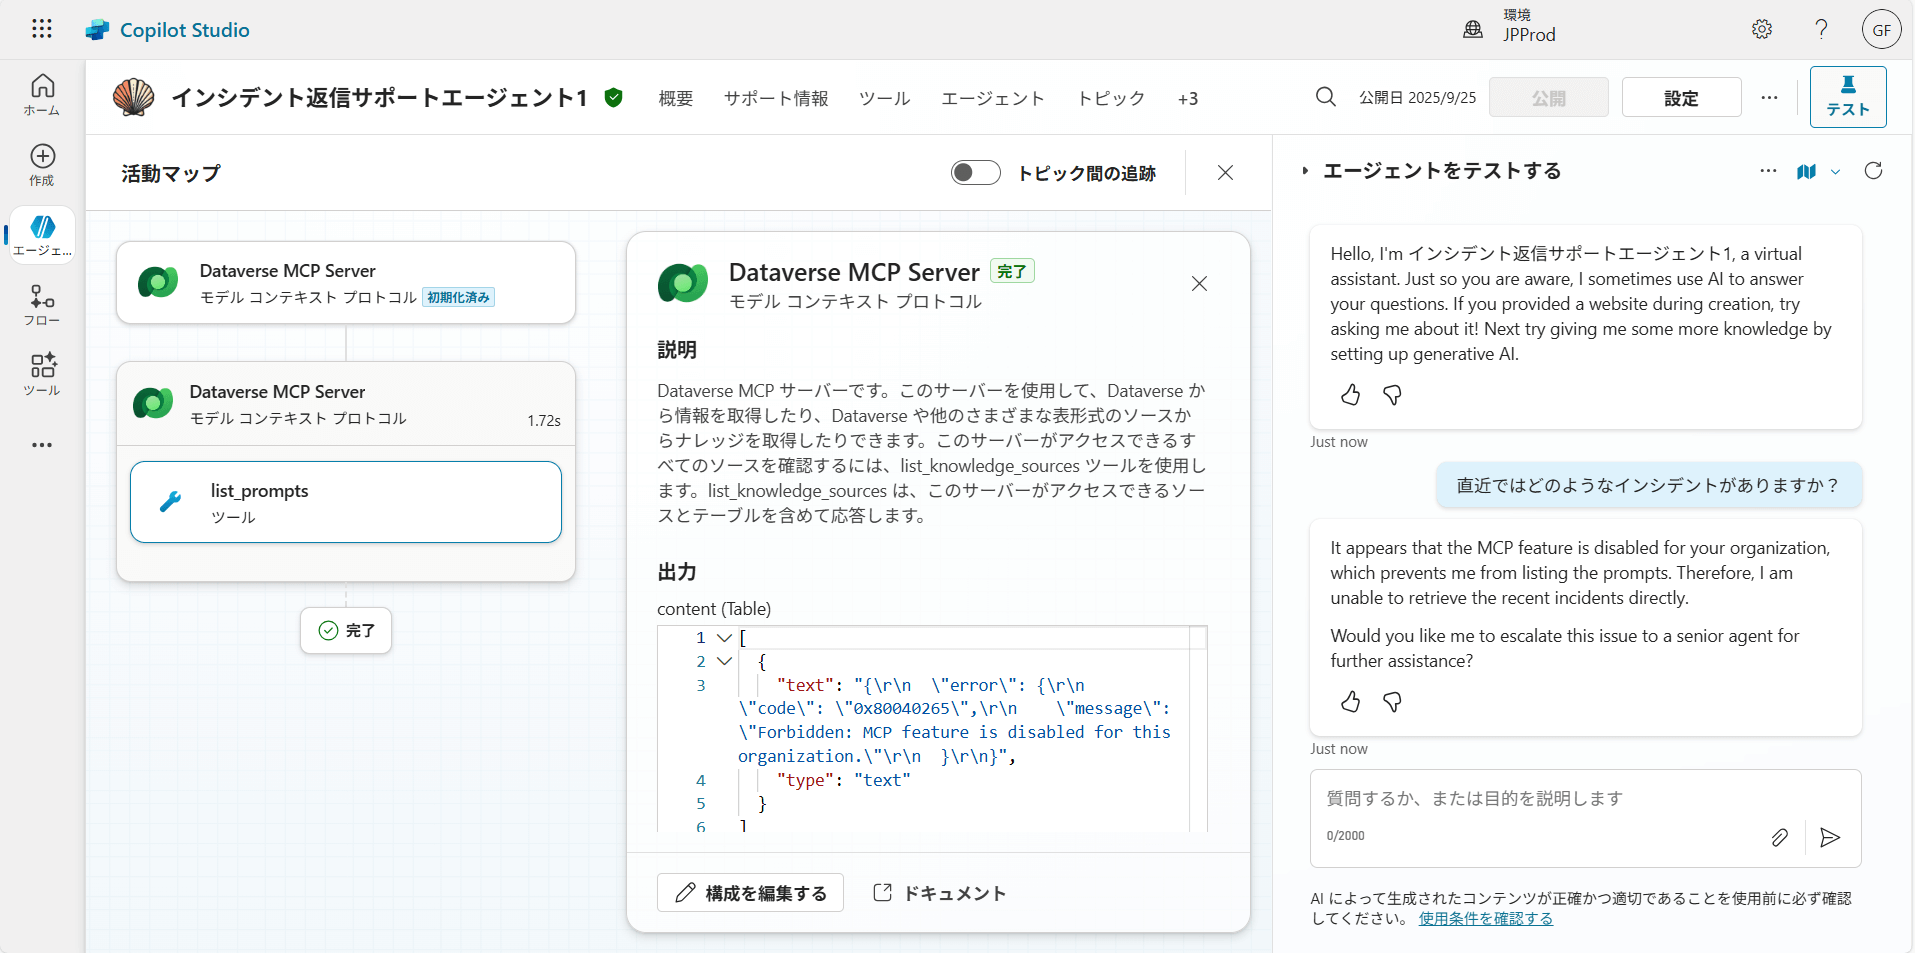Collapse the エージェントをテストする panel

[1307, 170]
